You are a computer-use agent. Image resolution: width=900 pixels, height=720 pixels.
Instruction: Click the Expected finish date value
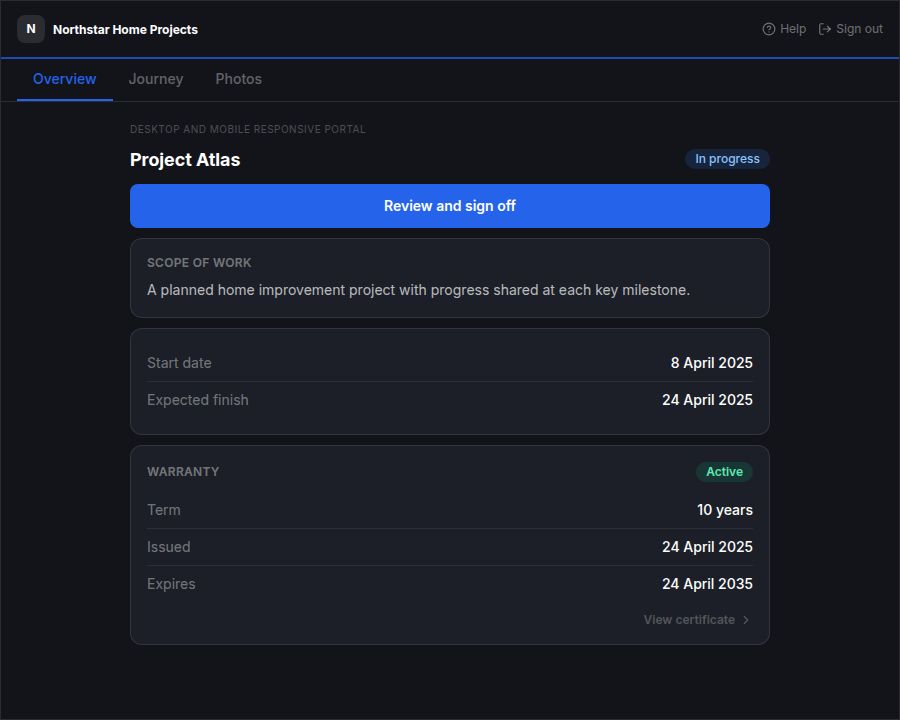pyautogui.click(x=707, y=400)
